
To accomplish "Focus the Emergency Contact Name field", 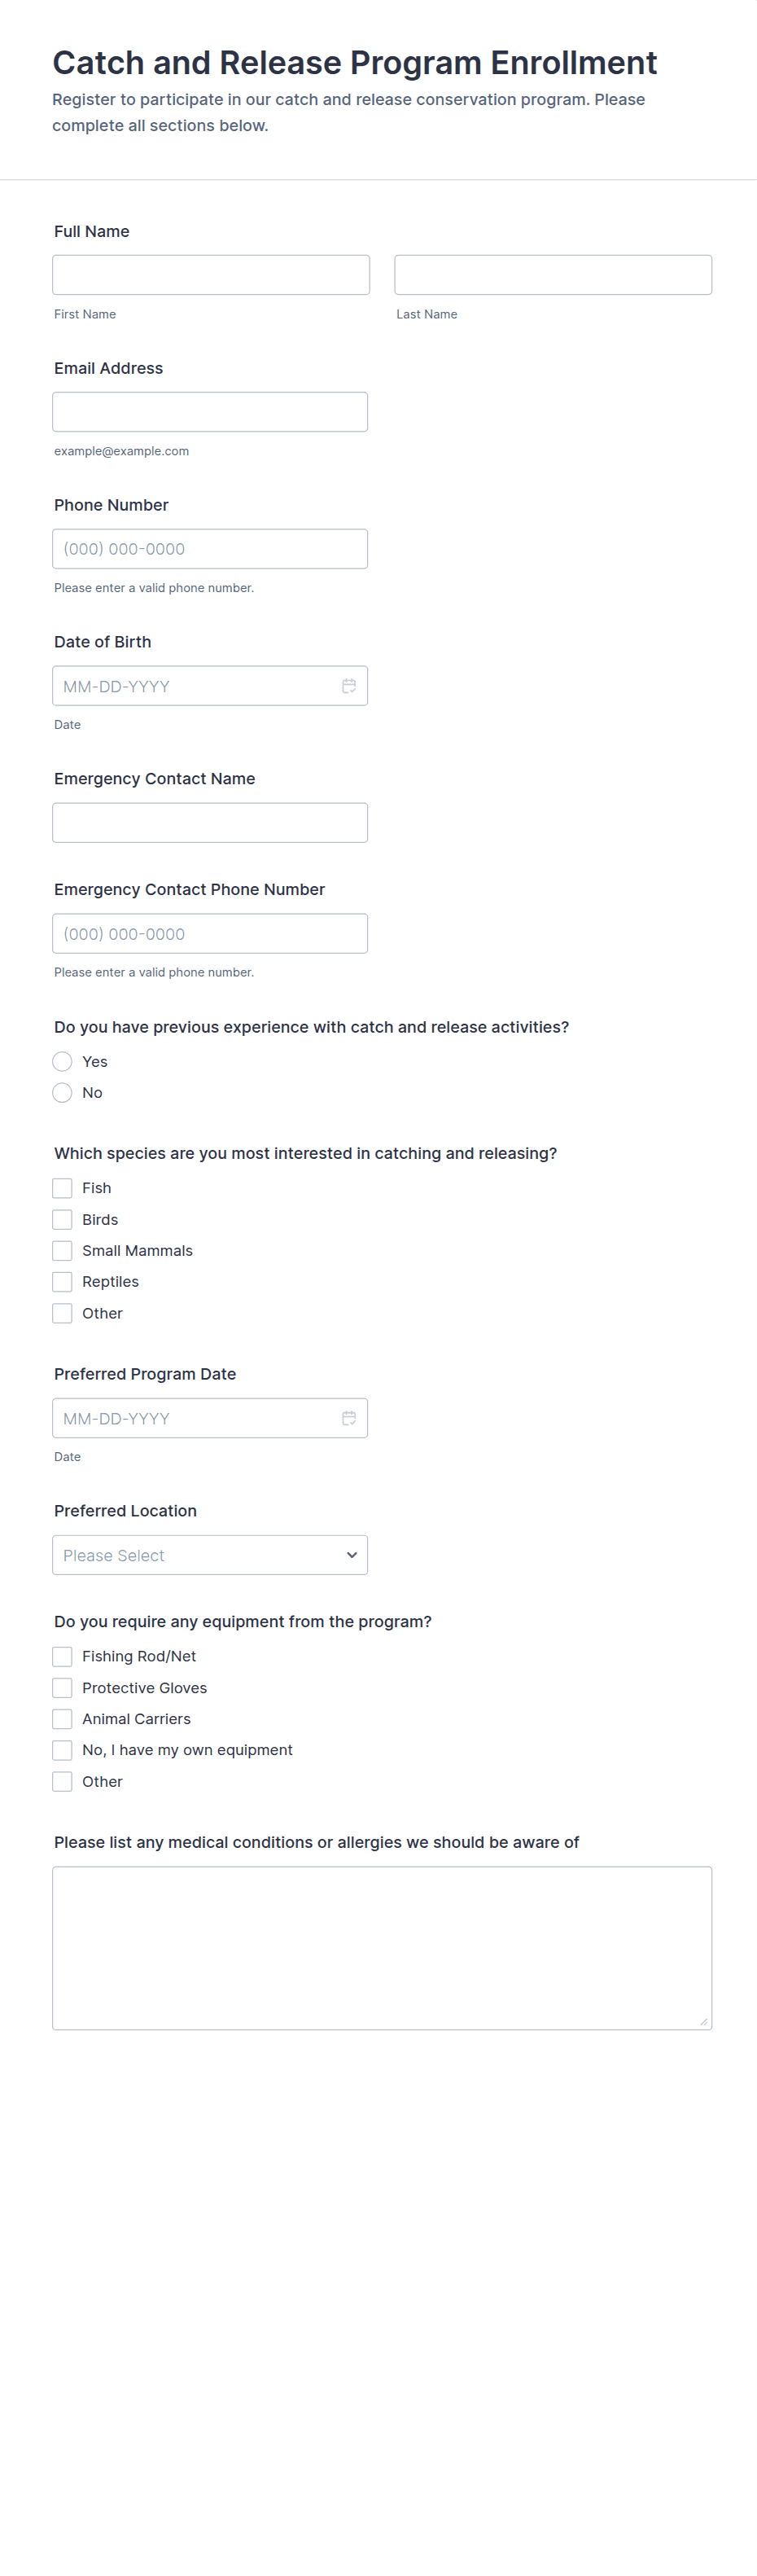I will (210, 823).
